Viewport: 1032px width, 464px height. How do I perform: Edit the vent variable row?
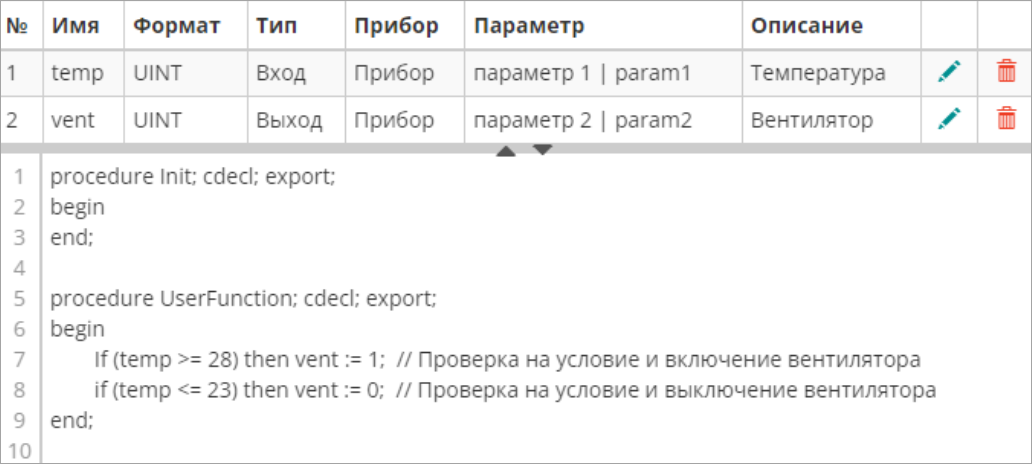pos(949,120)
